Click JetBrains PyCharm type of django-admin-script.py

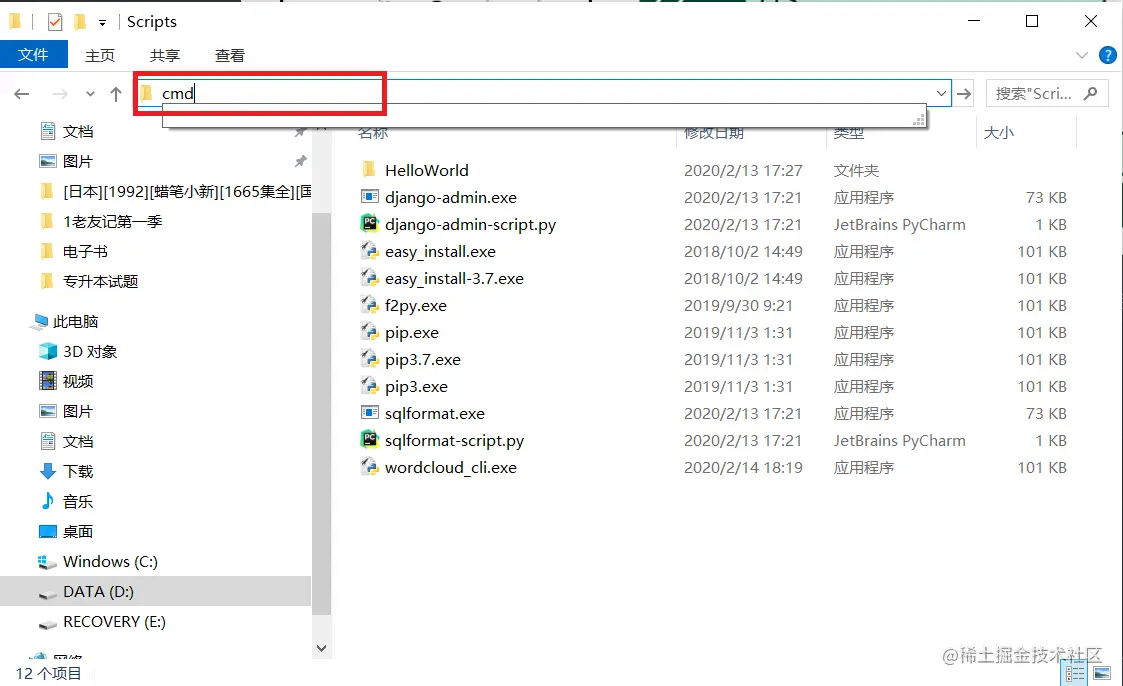[x=900, y=225]
